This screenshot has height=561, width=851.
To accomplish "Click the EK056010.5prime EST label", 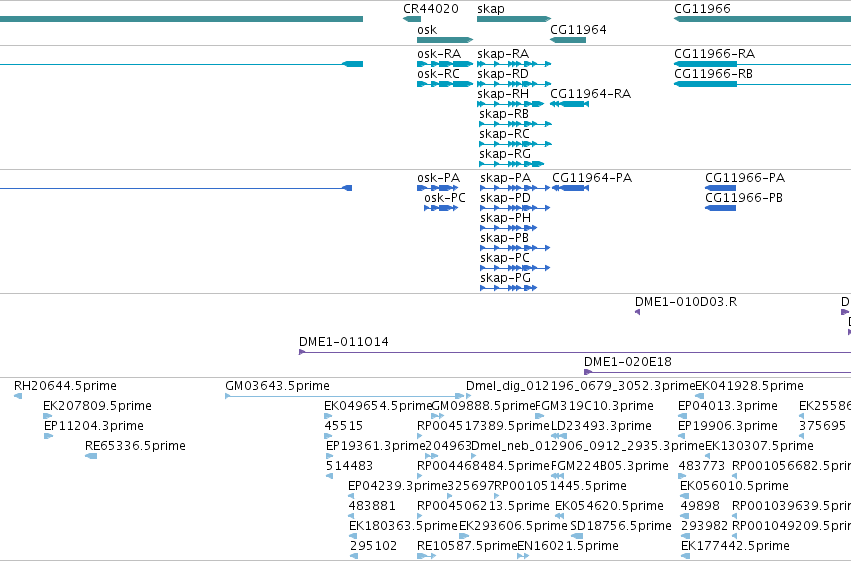I will coord(734,487).
